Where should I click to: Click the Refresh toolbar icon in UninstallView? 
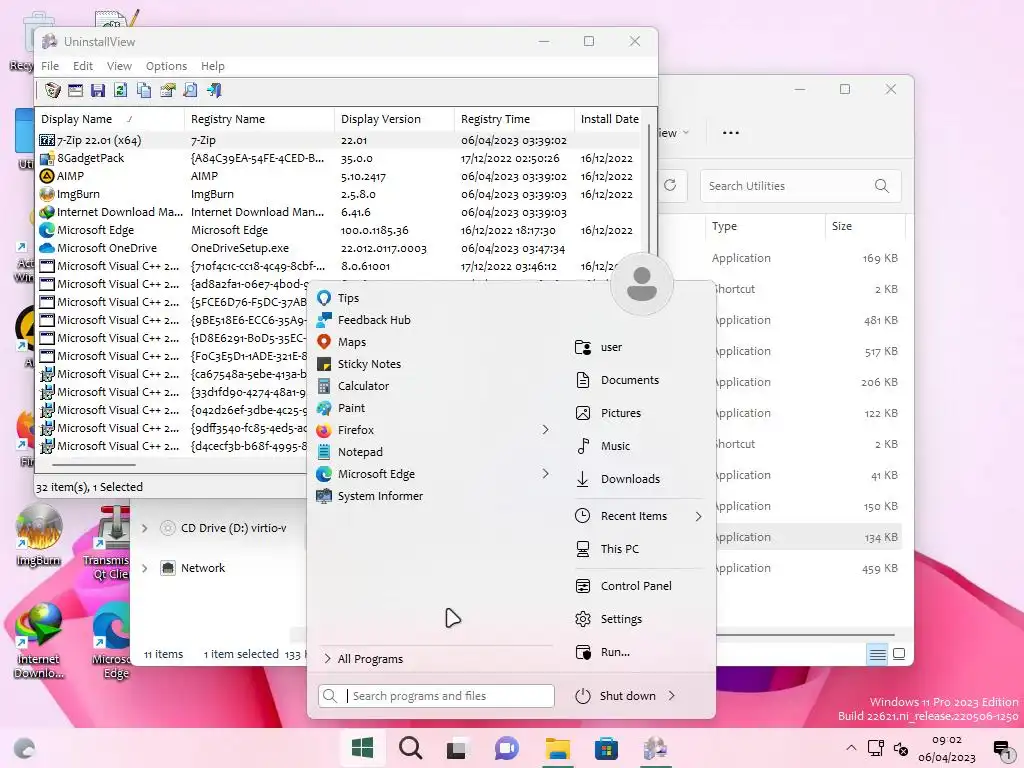click(121, 90)
